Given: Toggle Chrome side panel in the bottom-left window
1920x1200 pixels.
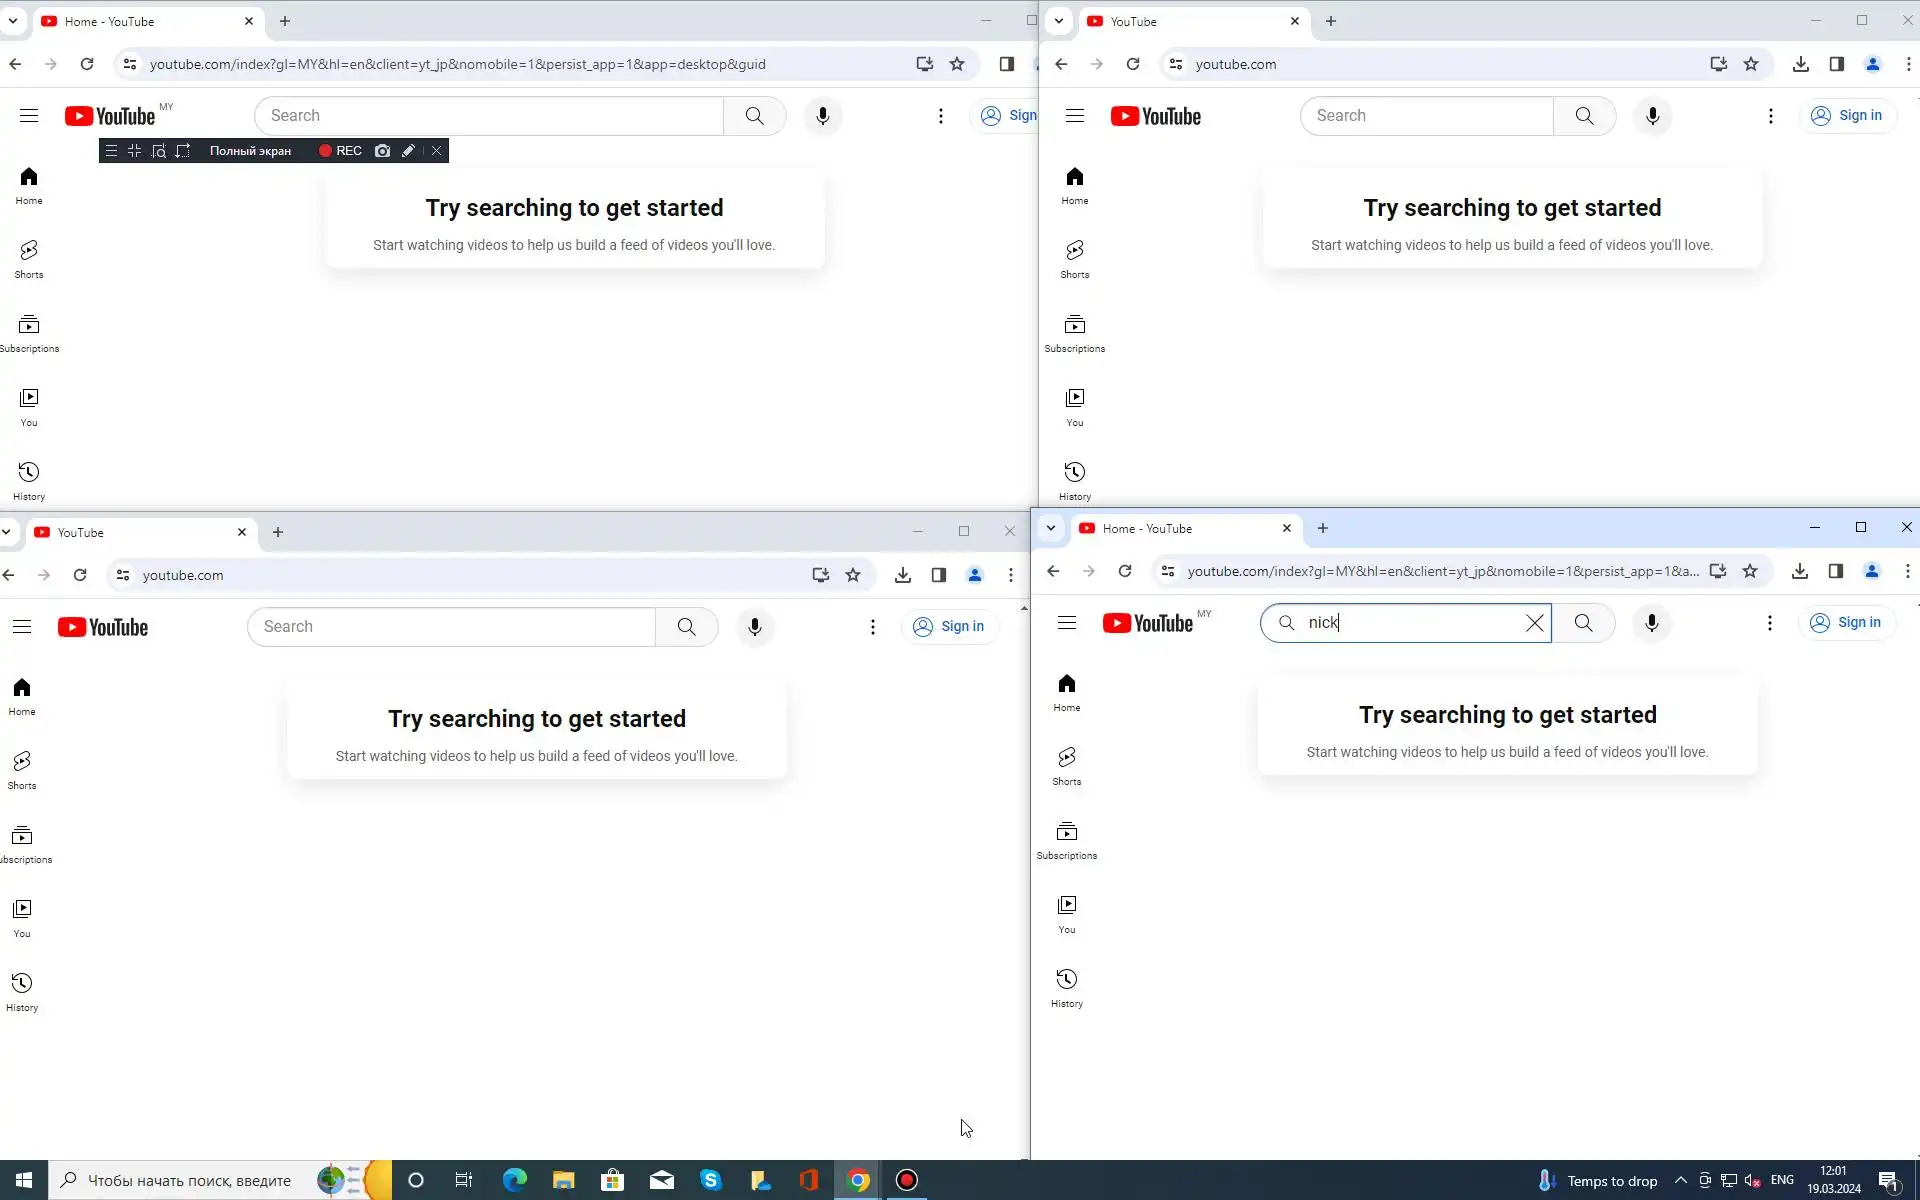Looking at the screenshot, I should (x=938, y=575).
